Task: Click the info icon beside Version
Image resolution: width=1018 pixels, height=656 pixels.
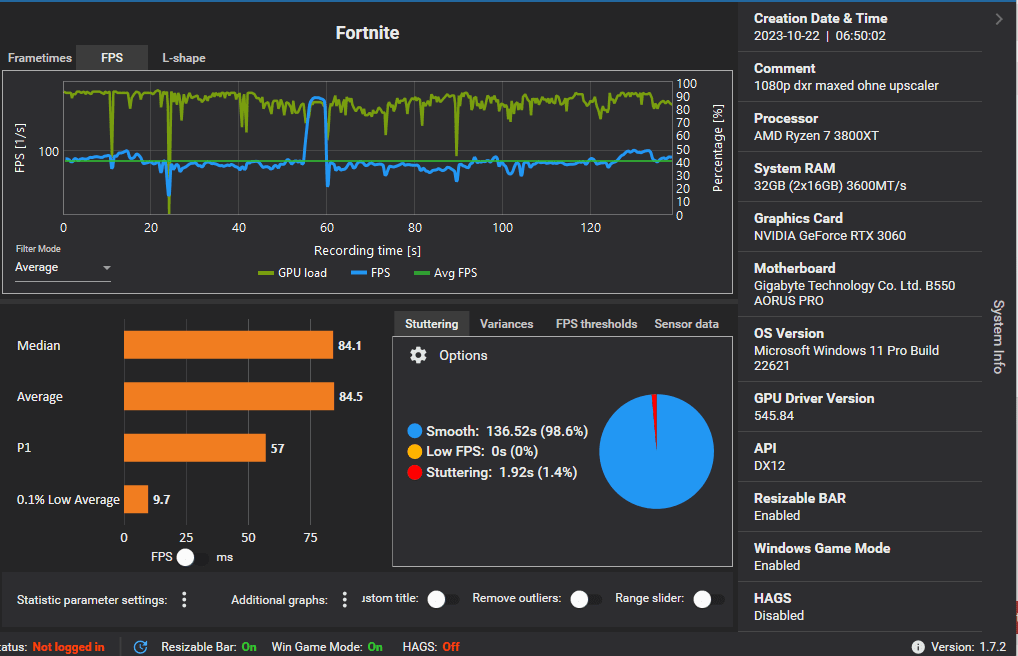Action: [918, 647]
